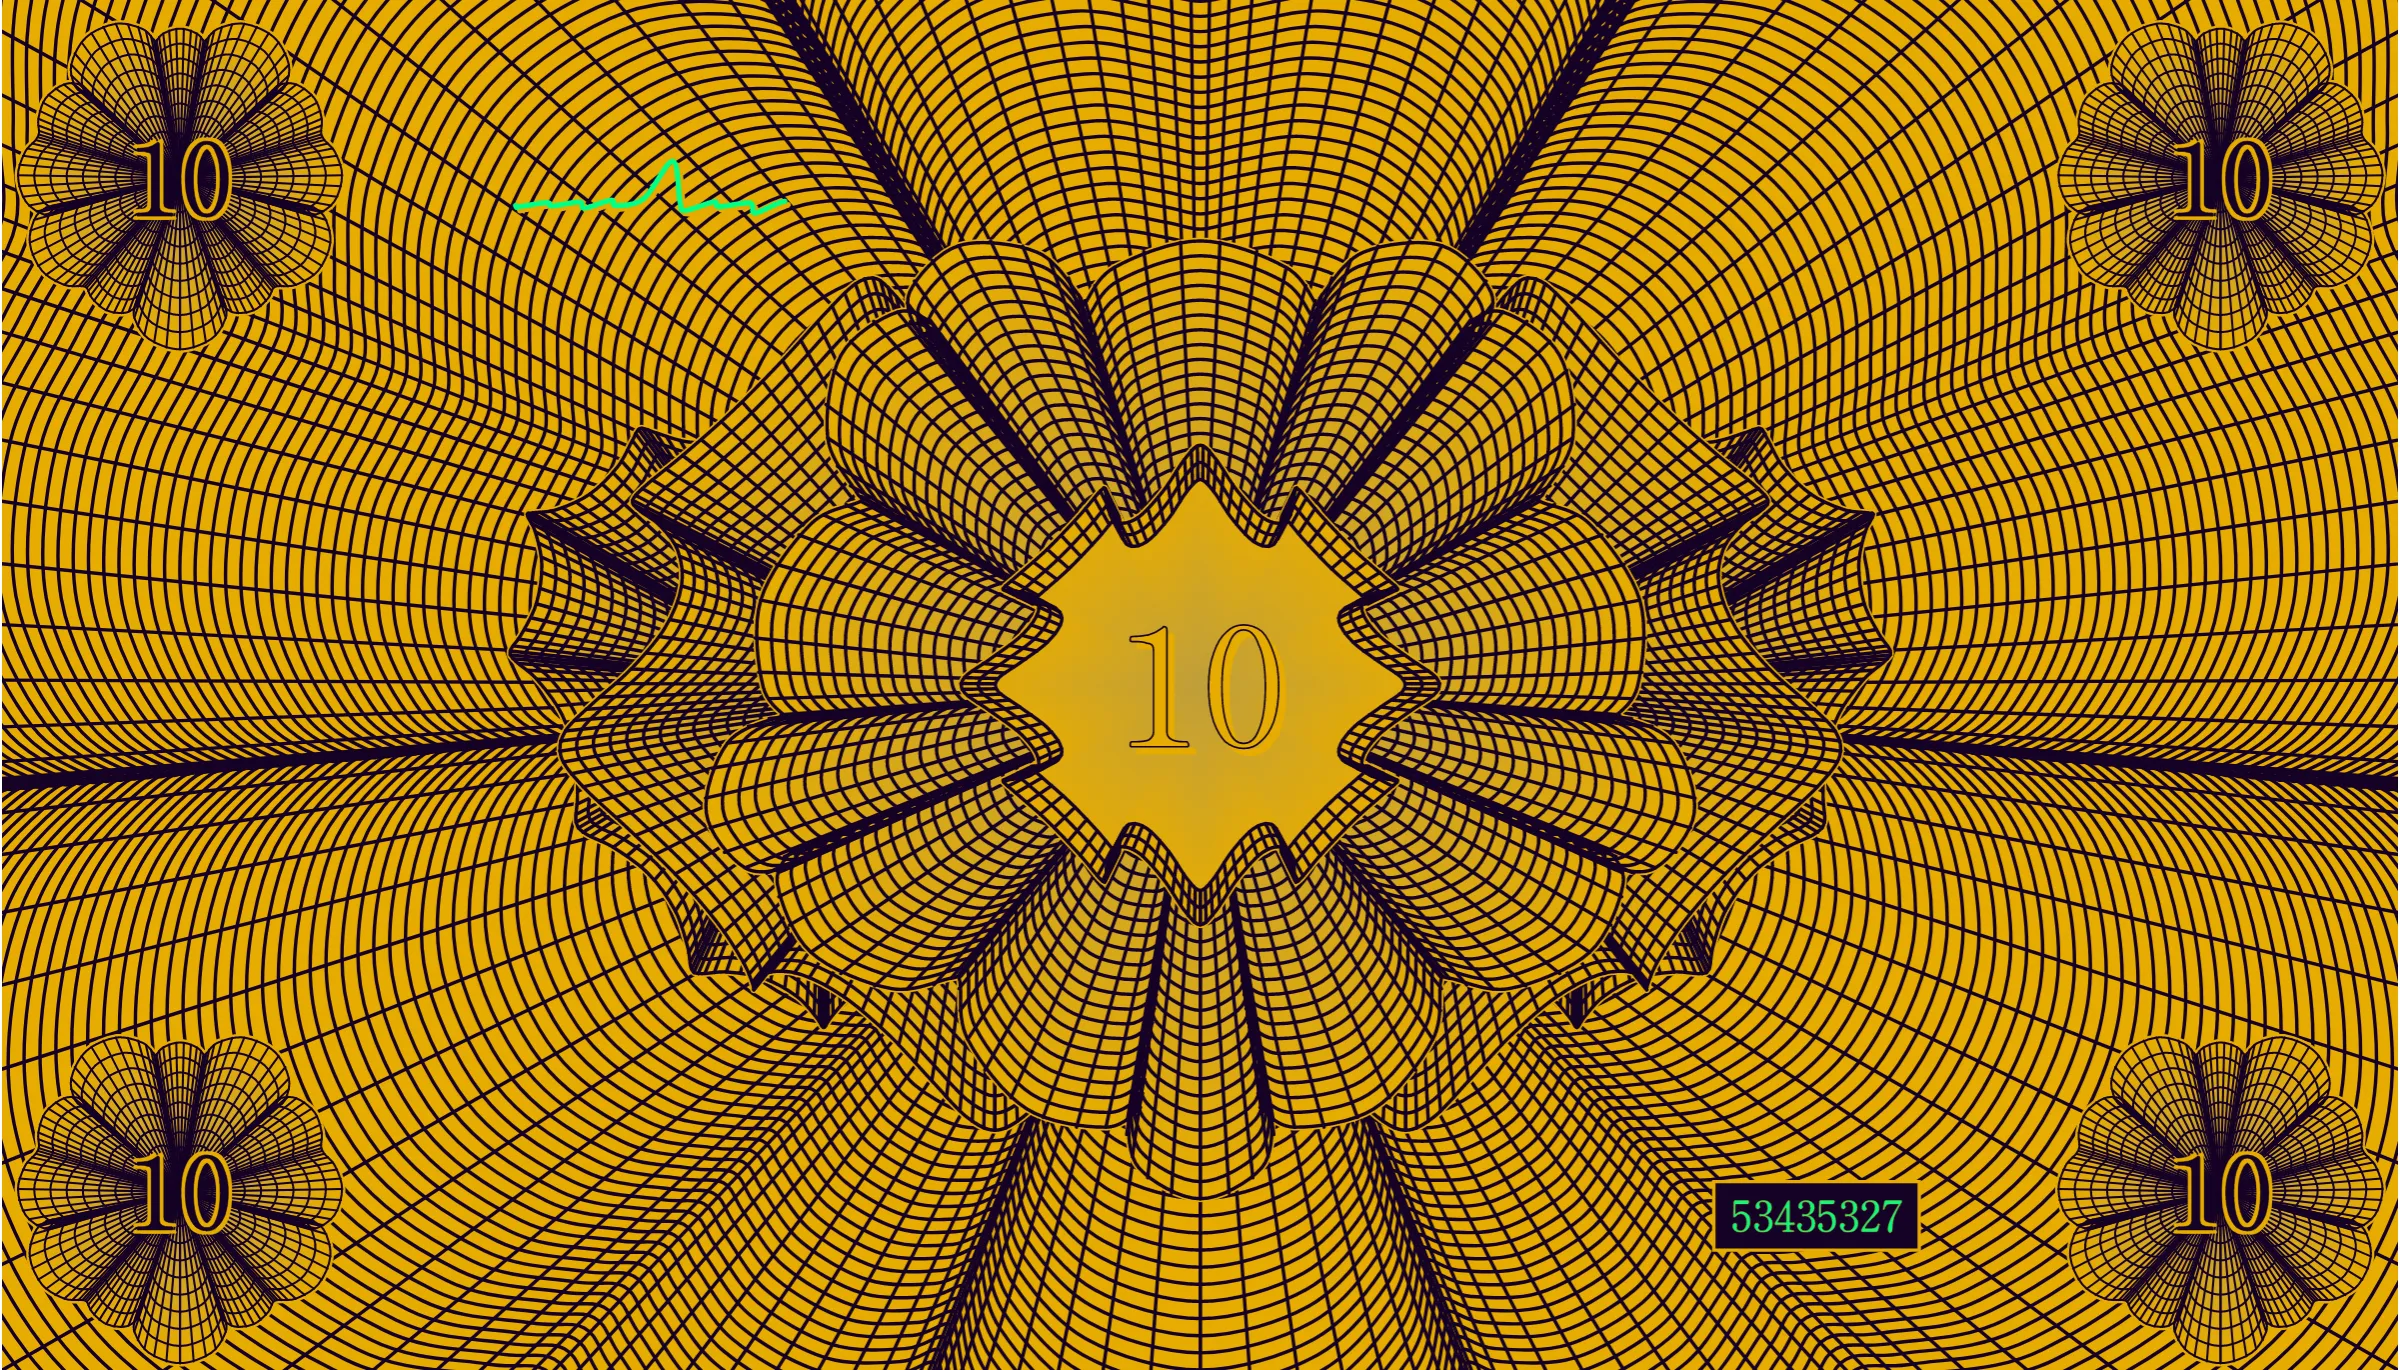Click the last digit "7" of the serial number
Screen dimensions: 2400x1370
(x=1891, y=1217)
